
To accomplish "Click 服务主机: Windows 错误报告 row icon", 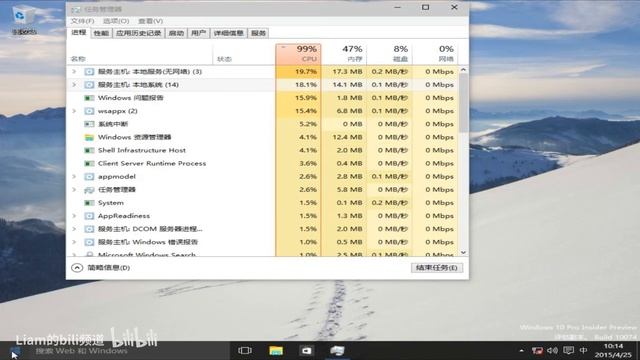I will [x=89, y=242].
